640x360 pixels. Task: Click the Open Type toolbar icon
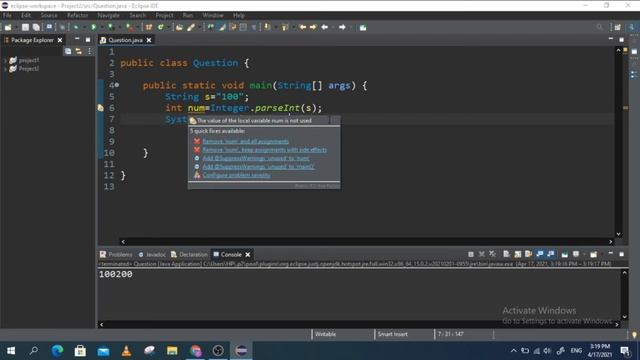point(179,27)
